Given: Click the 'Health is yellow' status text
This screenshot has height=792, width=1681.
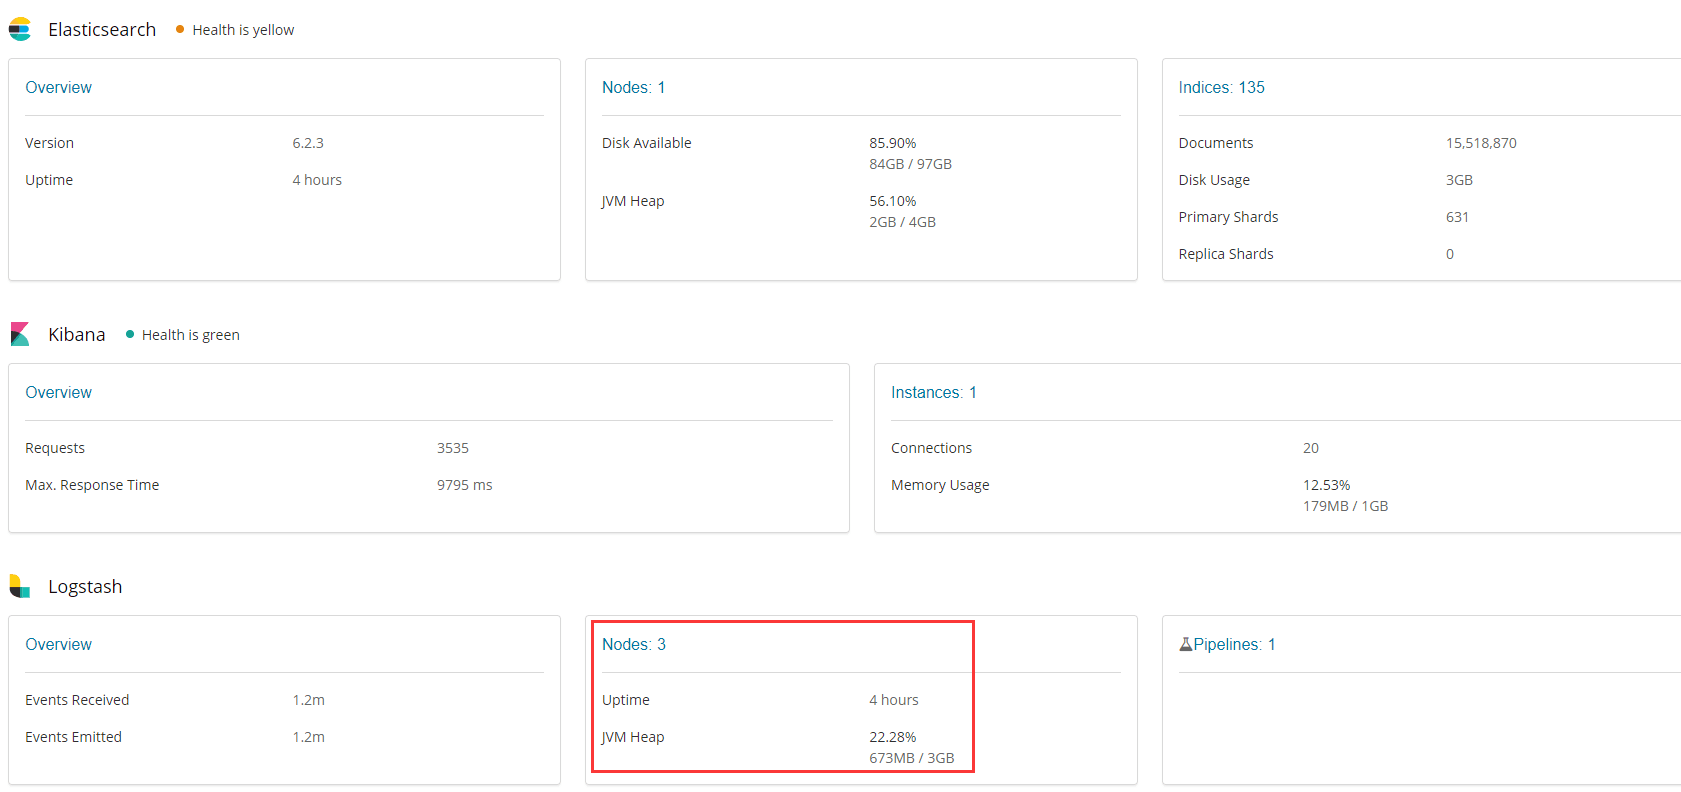Looking at the screenshot, I should 243,30.
